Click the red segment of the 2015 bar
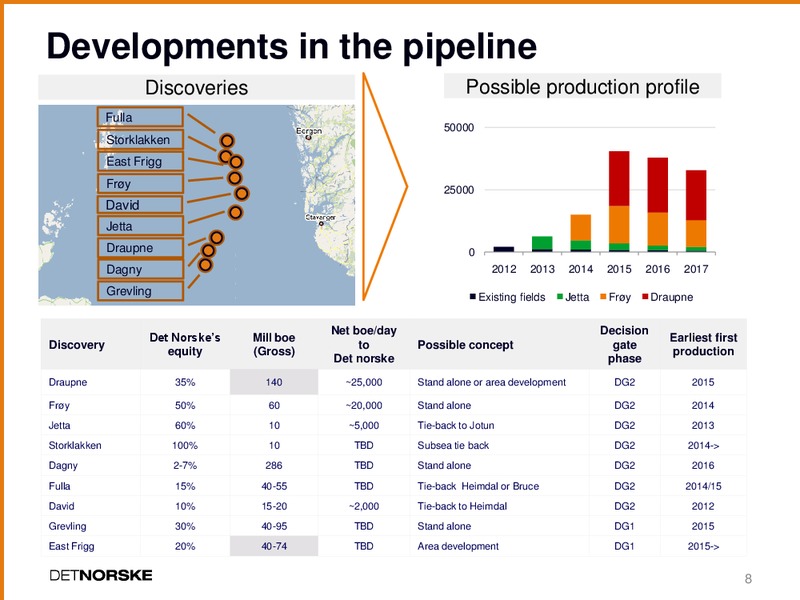This screenshot has height=600, width=800. pyautogui.click(x=619, y=179)
